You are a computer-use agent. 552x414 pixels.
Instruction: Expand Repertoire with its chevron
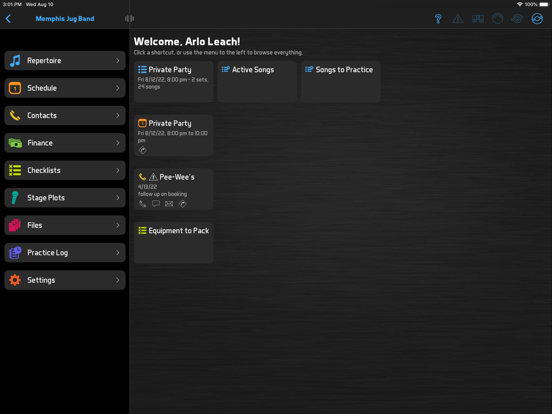click(x=118, y=61)
